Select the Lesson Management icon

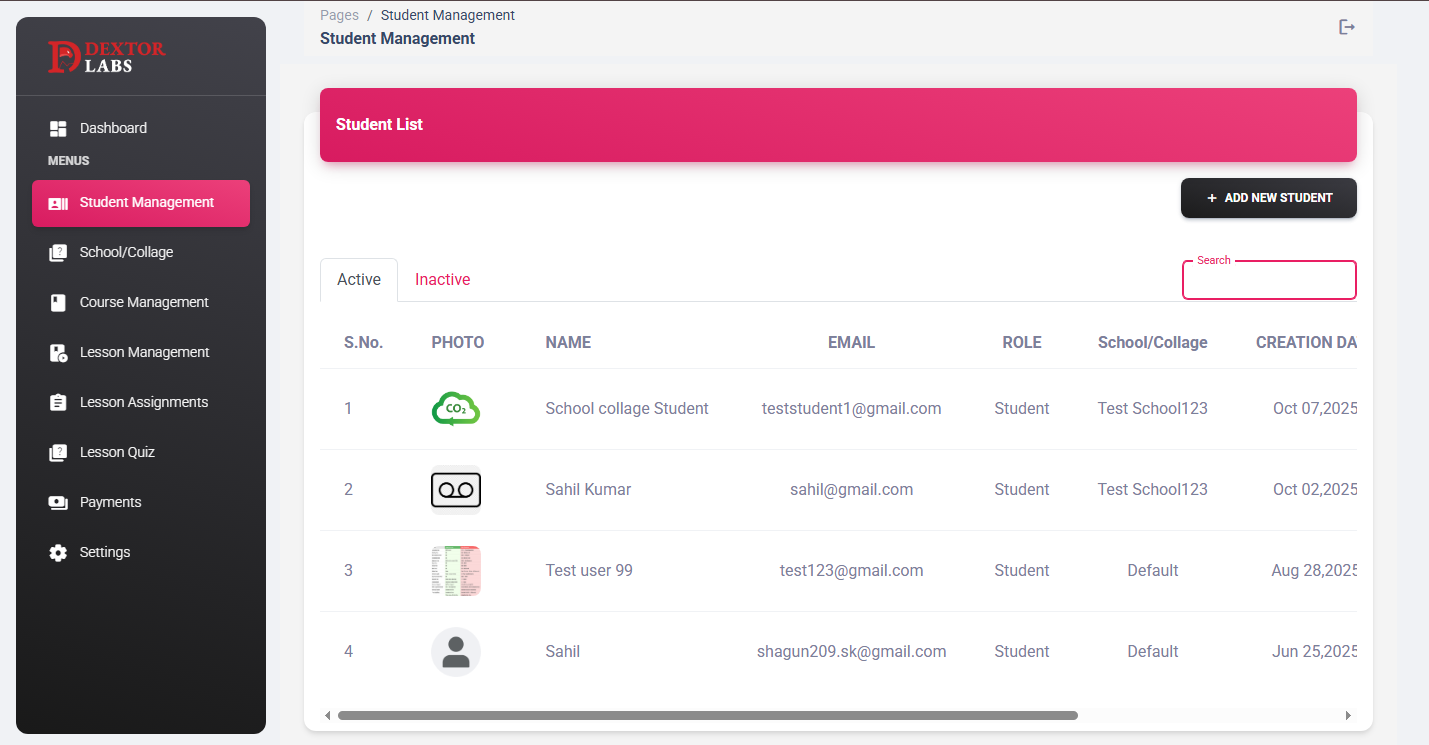[58, 352]
